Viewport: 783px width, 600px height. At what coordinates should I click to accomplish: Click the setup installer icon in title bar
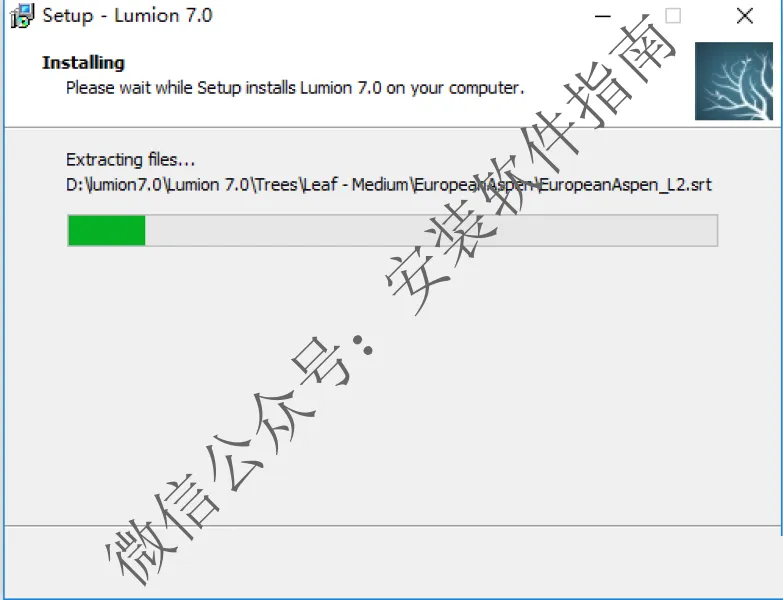(22, 15)
